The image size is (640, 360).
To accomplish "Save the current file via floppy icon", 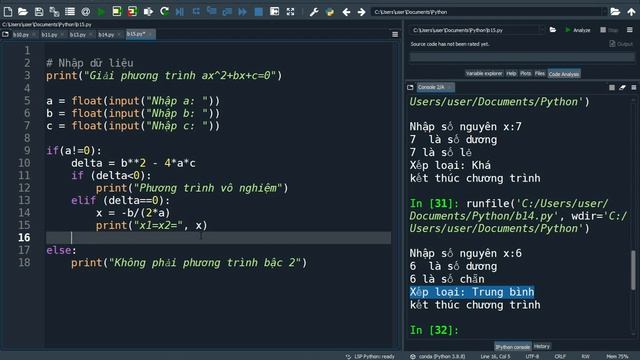I will pyautogui.click(x=39, y=12).
